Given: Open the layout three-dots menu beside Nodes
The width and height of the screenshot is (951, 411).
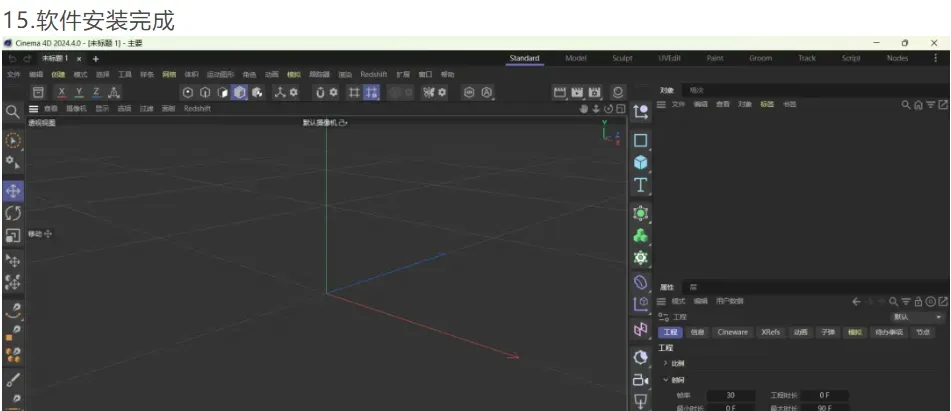Looking at the screenshot, I should (936, 58).
